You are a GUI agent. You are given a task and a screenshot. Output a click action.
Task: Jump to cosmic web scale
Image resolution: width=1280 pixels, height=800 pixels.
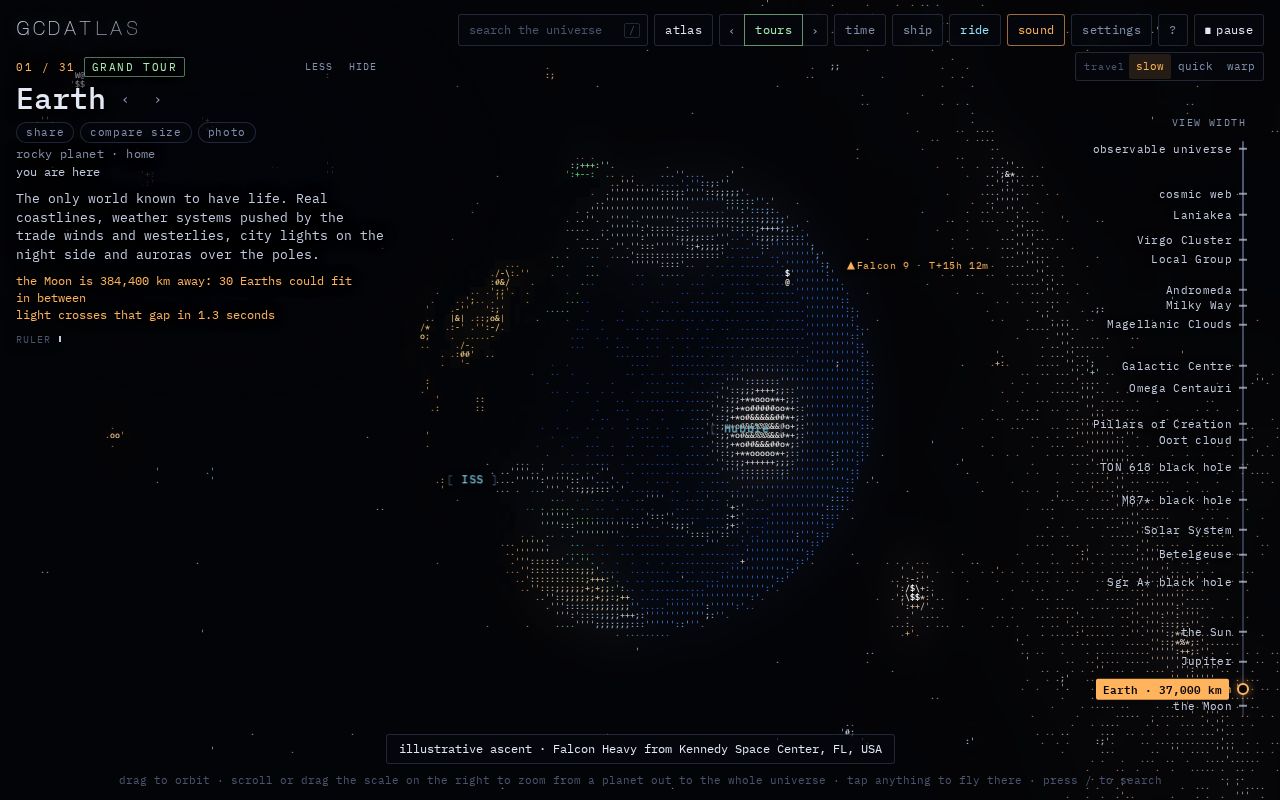(x=1195, y=194)
